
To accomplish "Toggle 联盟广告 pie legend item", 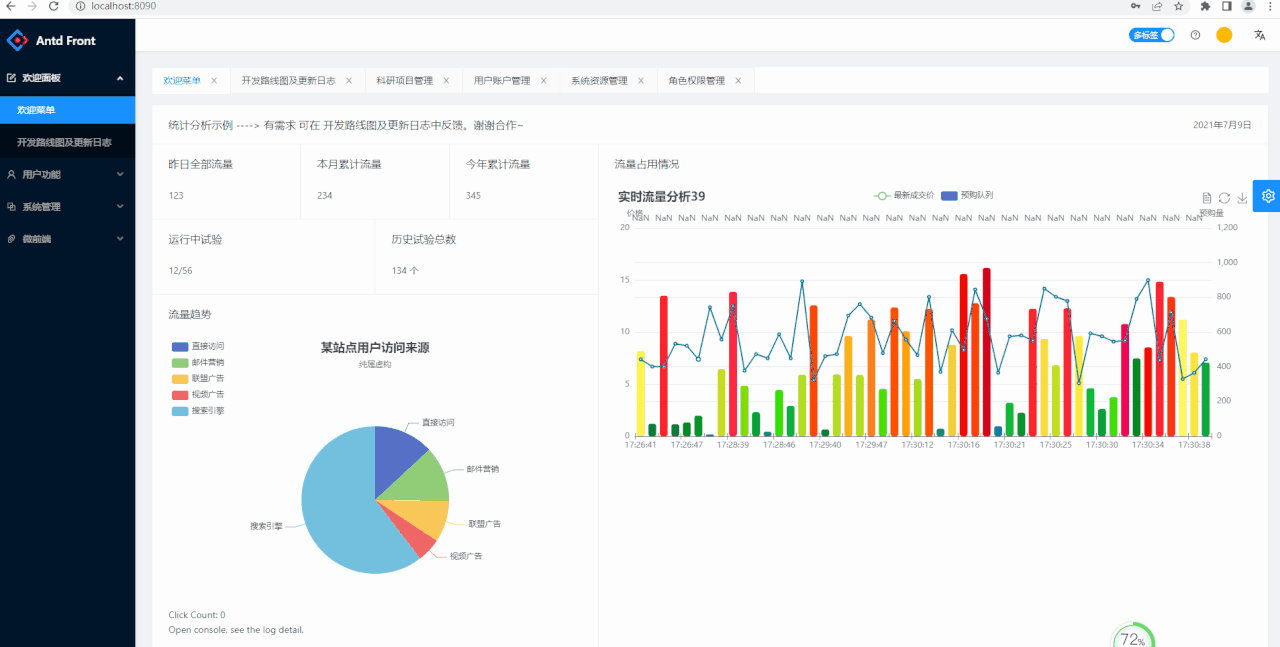I will [199, 378].
